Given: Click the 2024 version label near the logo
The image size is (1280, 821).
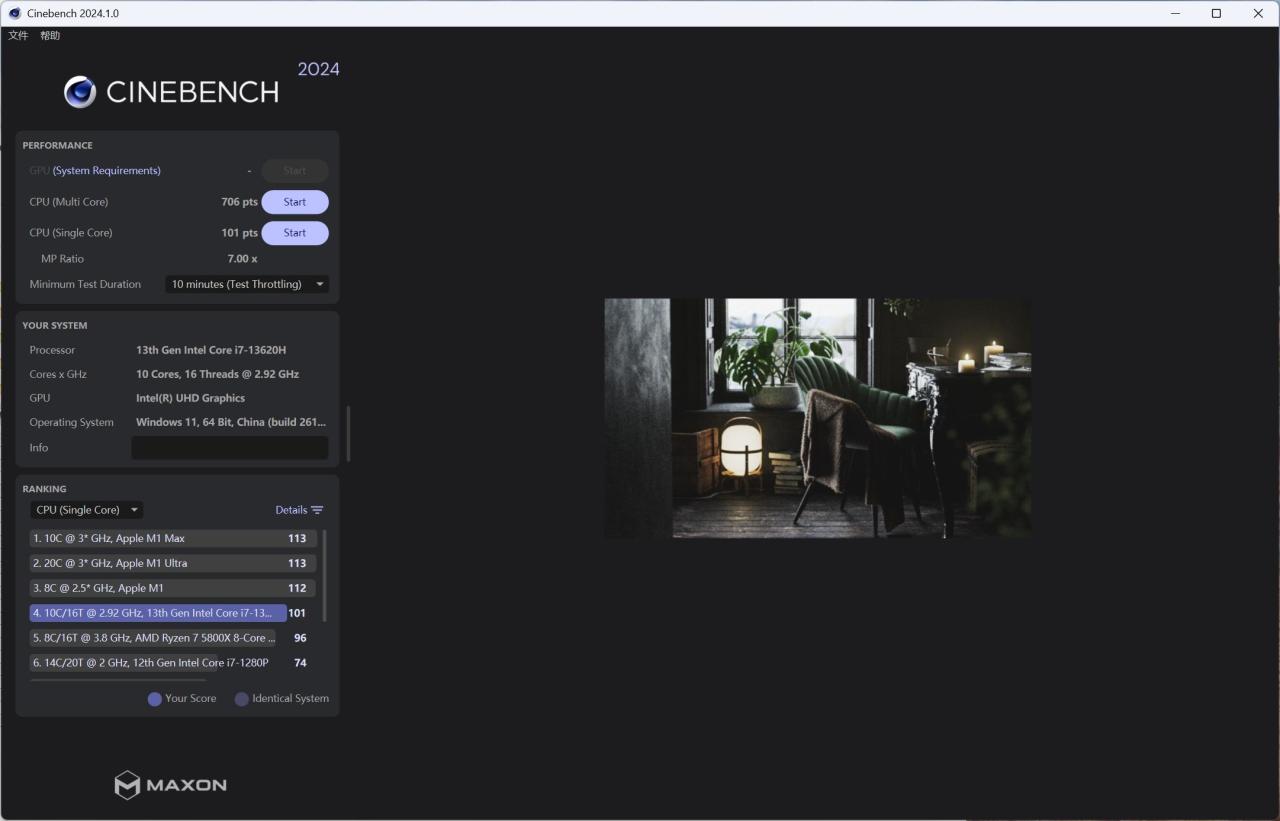Looking at the screenshot, I should [x=318, y=69].
